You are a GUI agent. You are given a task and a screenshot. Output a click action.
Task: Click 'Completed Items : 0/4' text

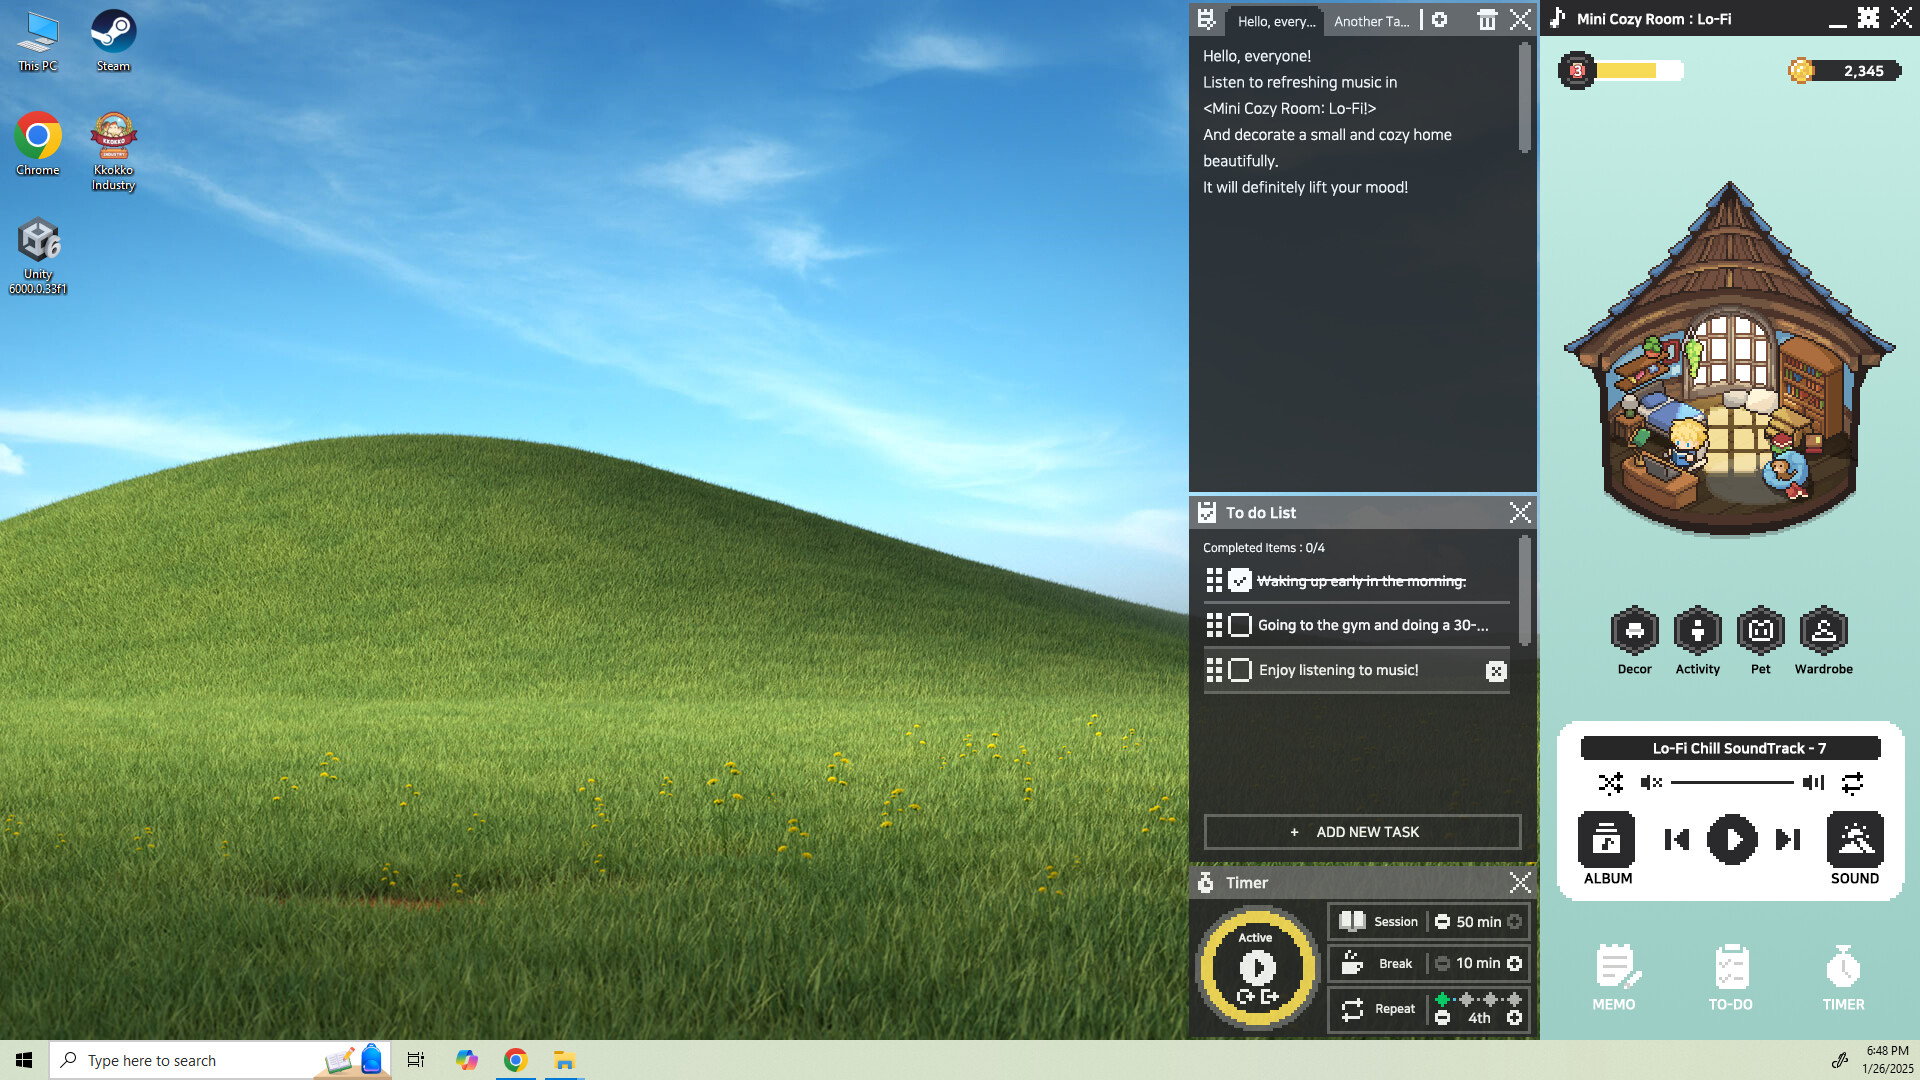[1263, 548]
